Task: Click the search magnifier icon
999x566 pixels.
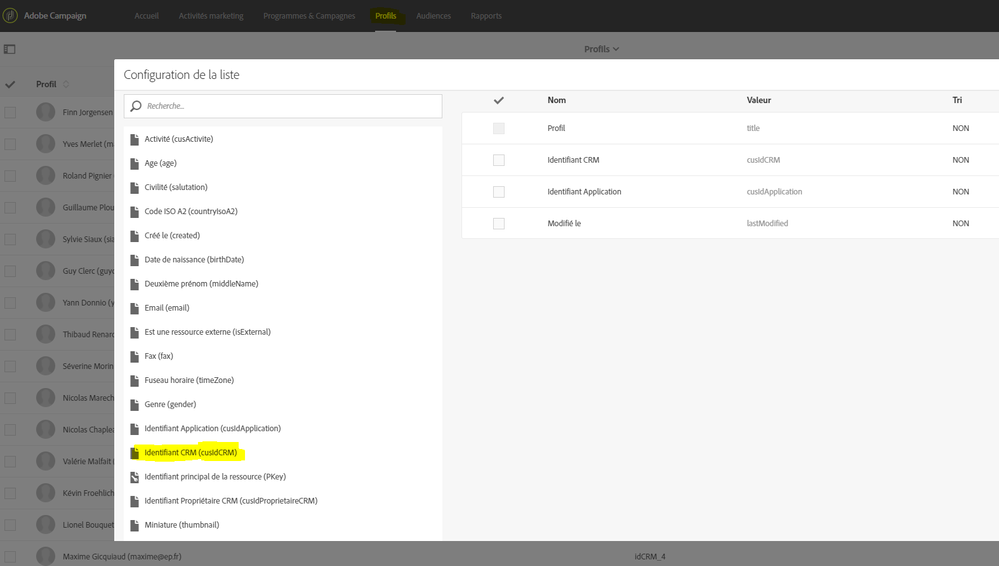Action: pos(136,105)
